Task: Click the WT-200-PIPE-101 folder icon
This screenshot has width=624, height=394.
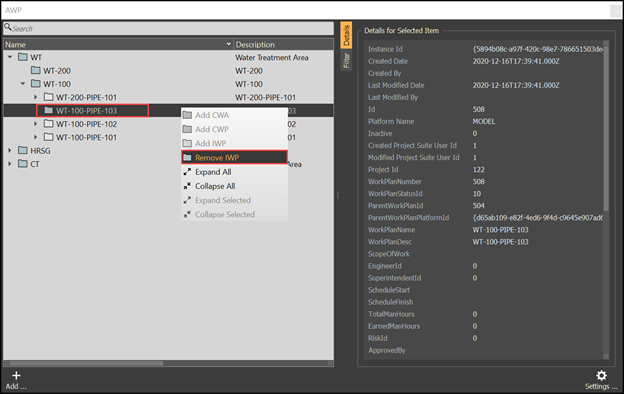Action: pos(49,97)
